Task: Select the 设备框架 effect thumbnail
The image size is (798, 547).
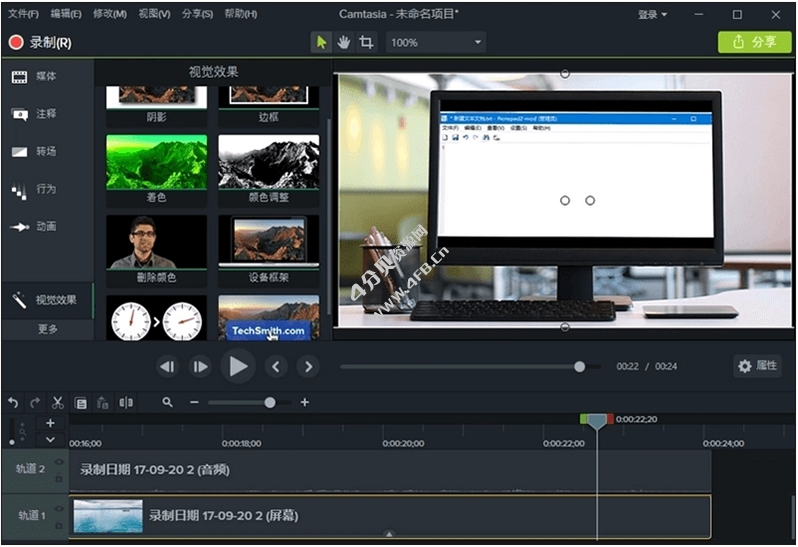Action: pos(268,243)
